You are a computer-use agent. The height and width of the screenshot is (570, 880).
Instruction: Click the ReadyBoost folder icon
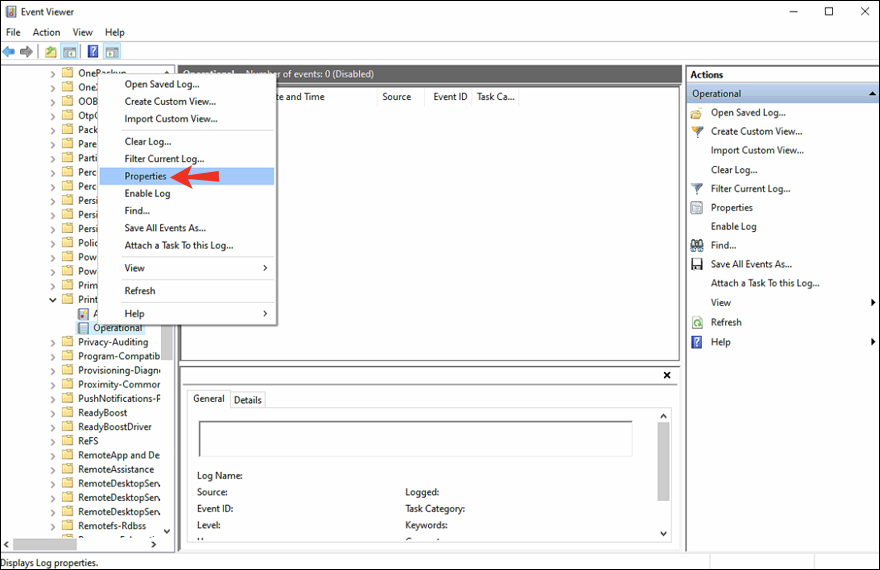pos(68,412)
